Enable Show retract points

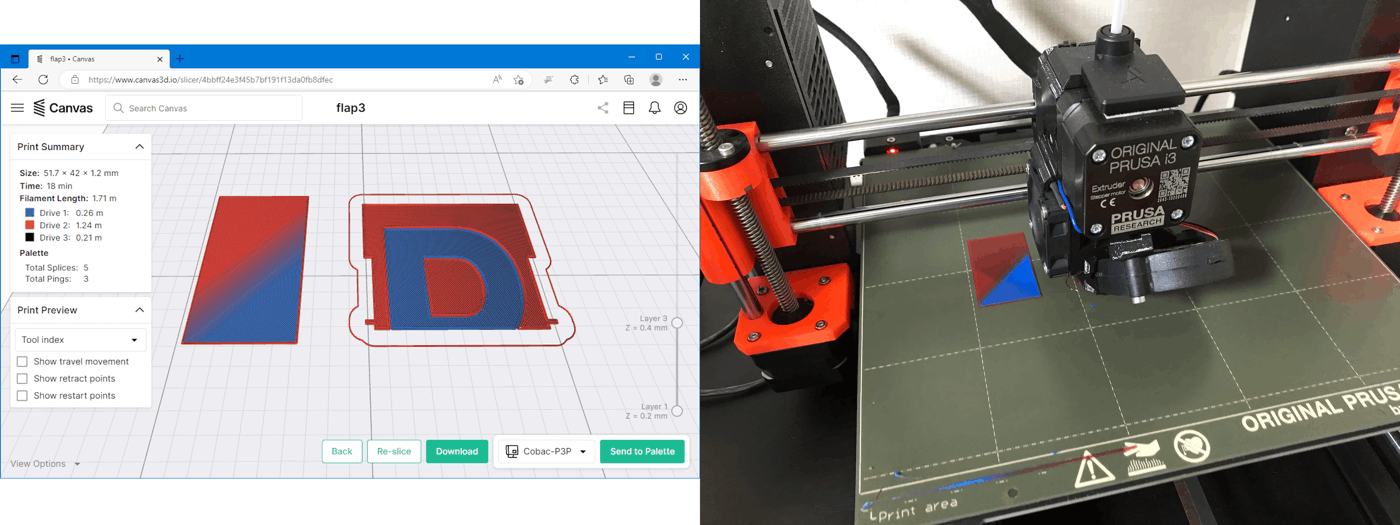coord(22,379)
